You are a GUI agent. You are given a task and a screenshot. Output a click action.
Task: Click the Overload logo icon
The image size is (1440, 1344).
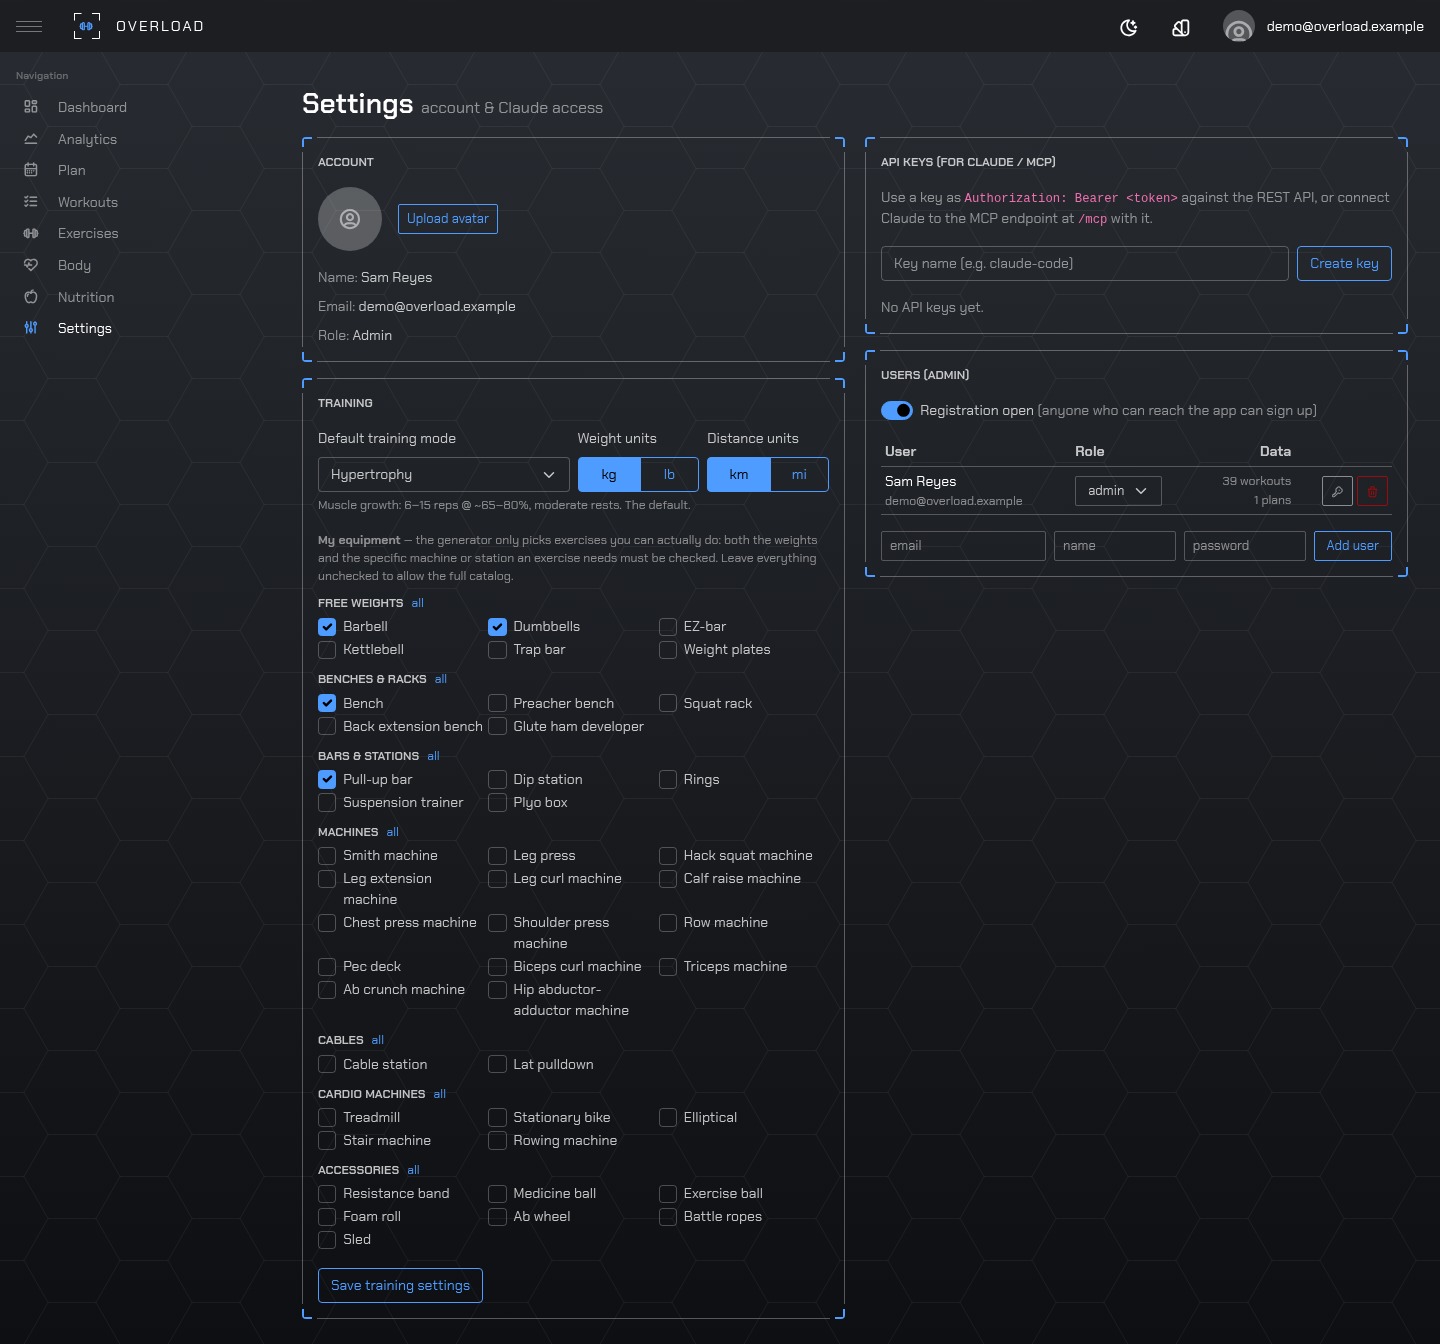click(87, 26)
